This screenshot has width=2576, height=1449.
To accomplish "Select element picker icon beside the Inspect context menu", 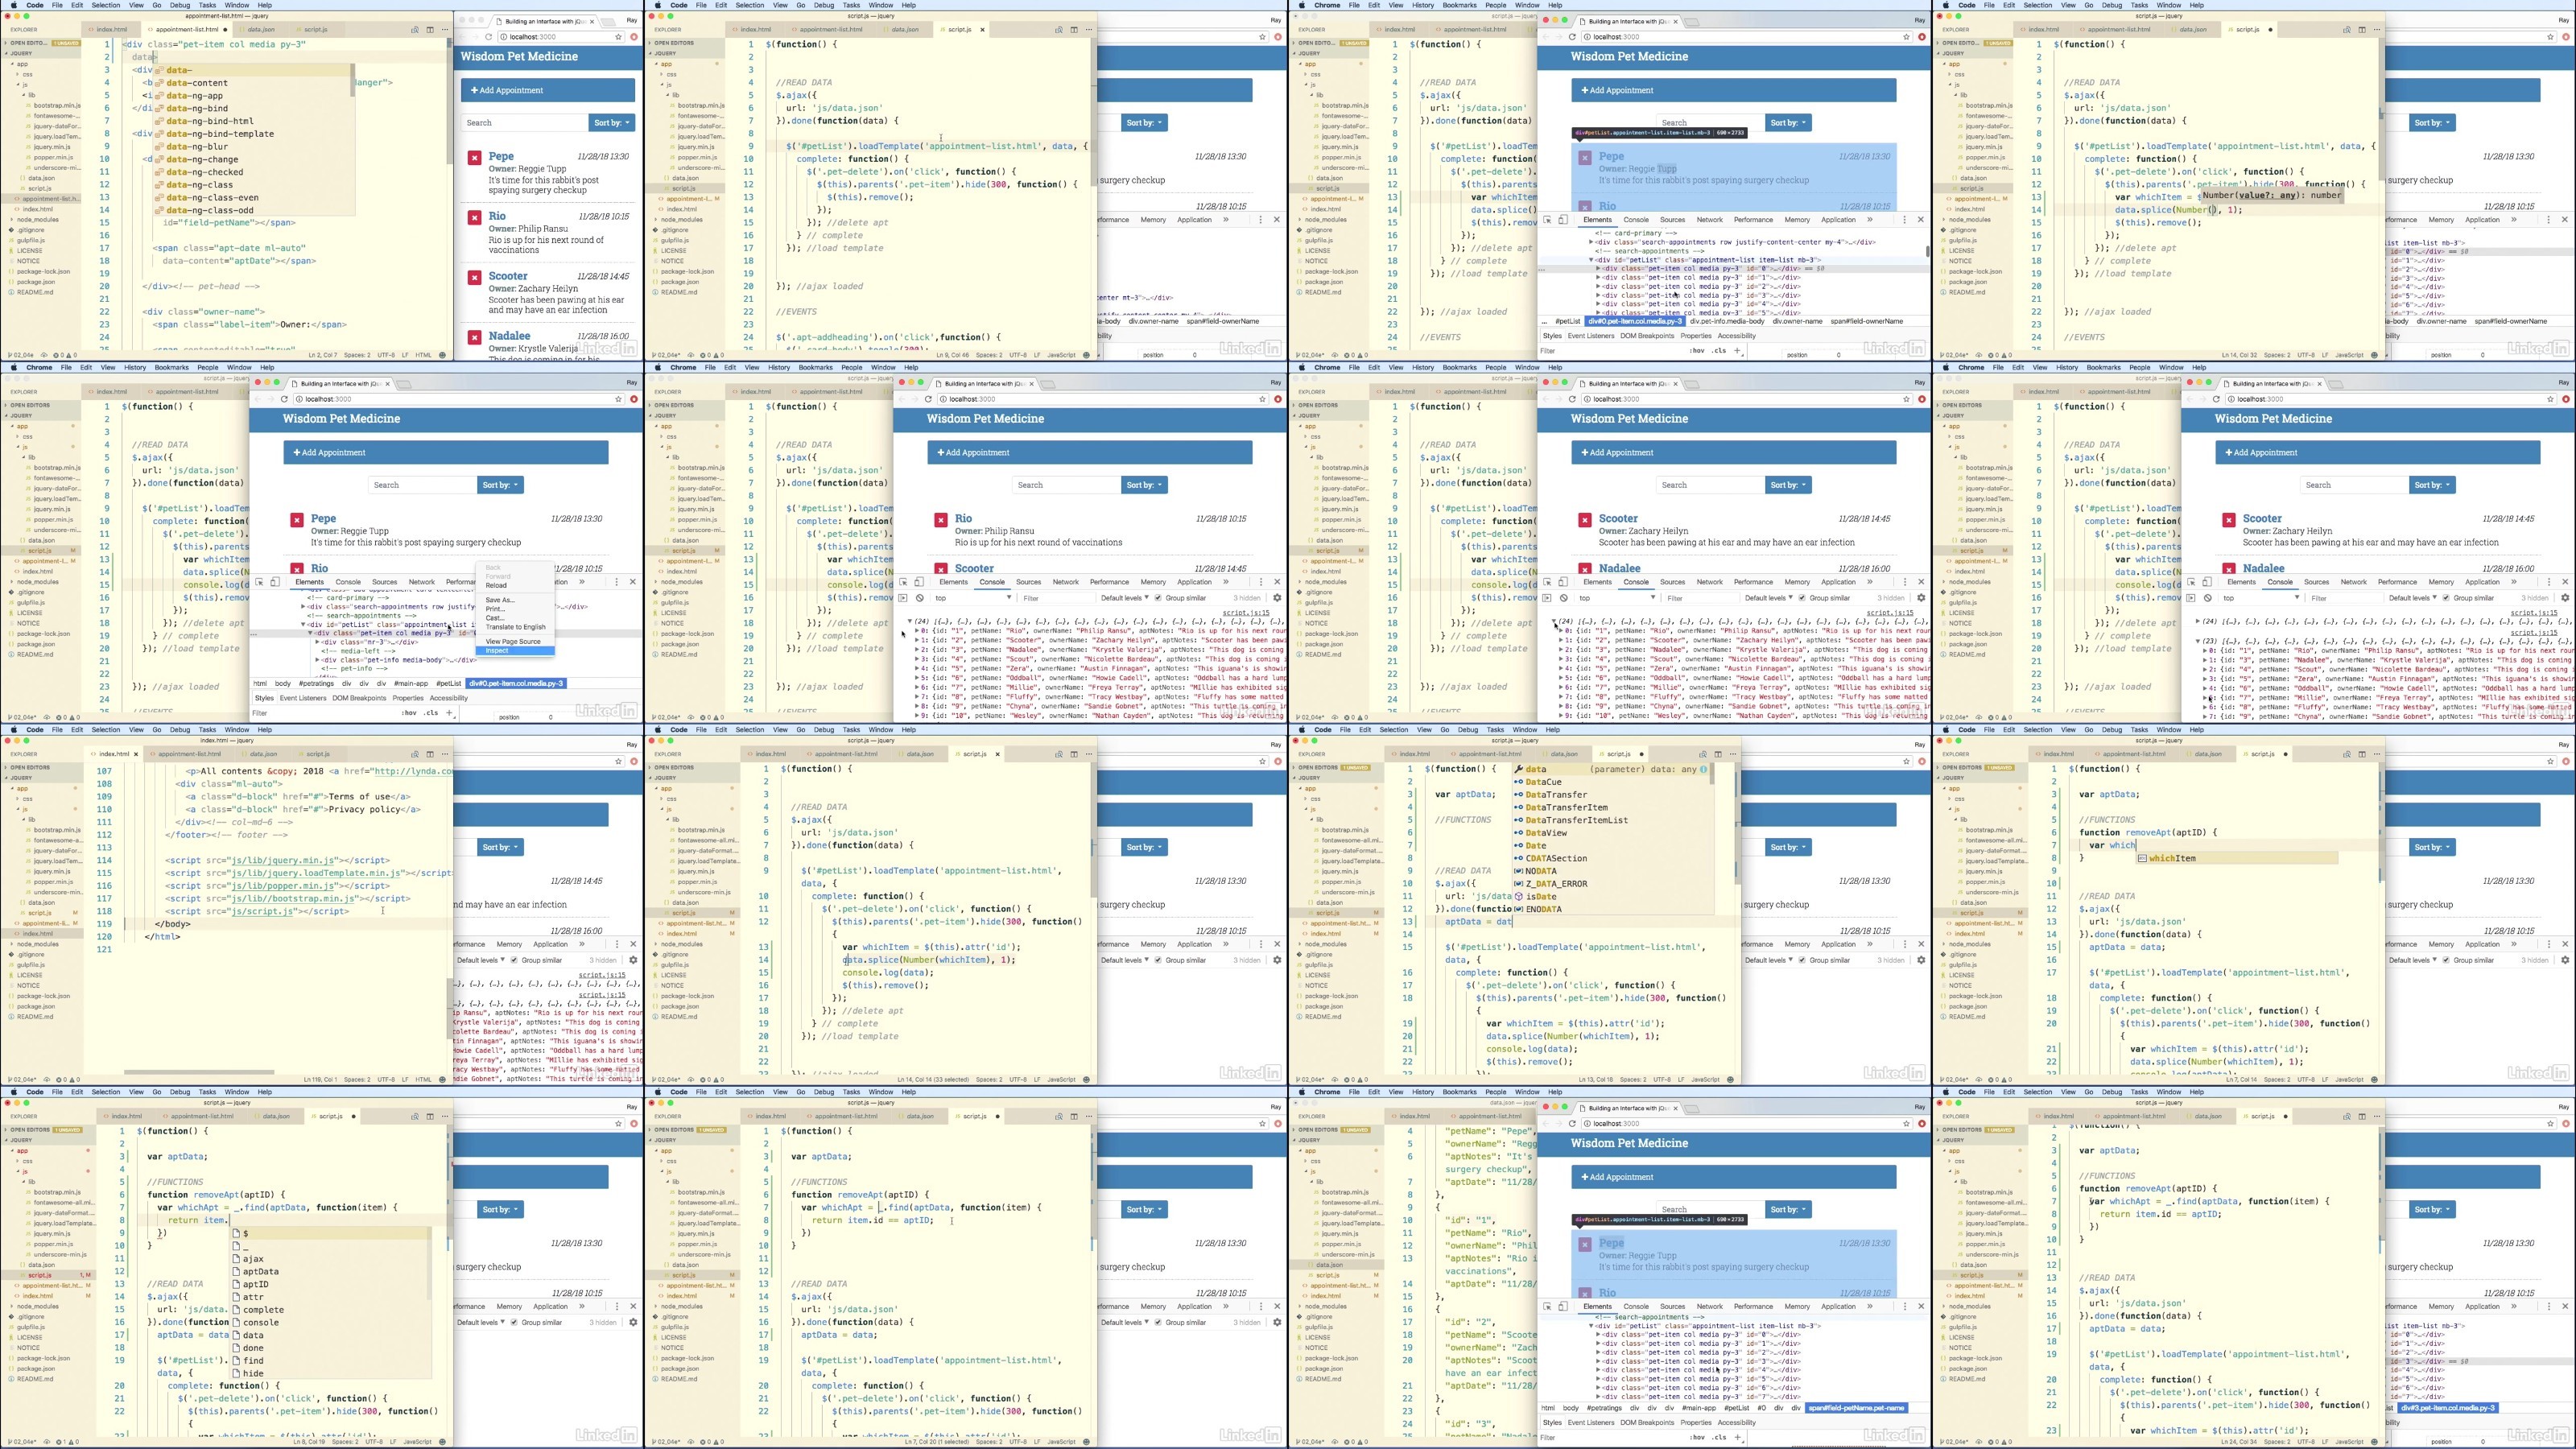I will (259, 582).
